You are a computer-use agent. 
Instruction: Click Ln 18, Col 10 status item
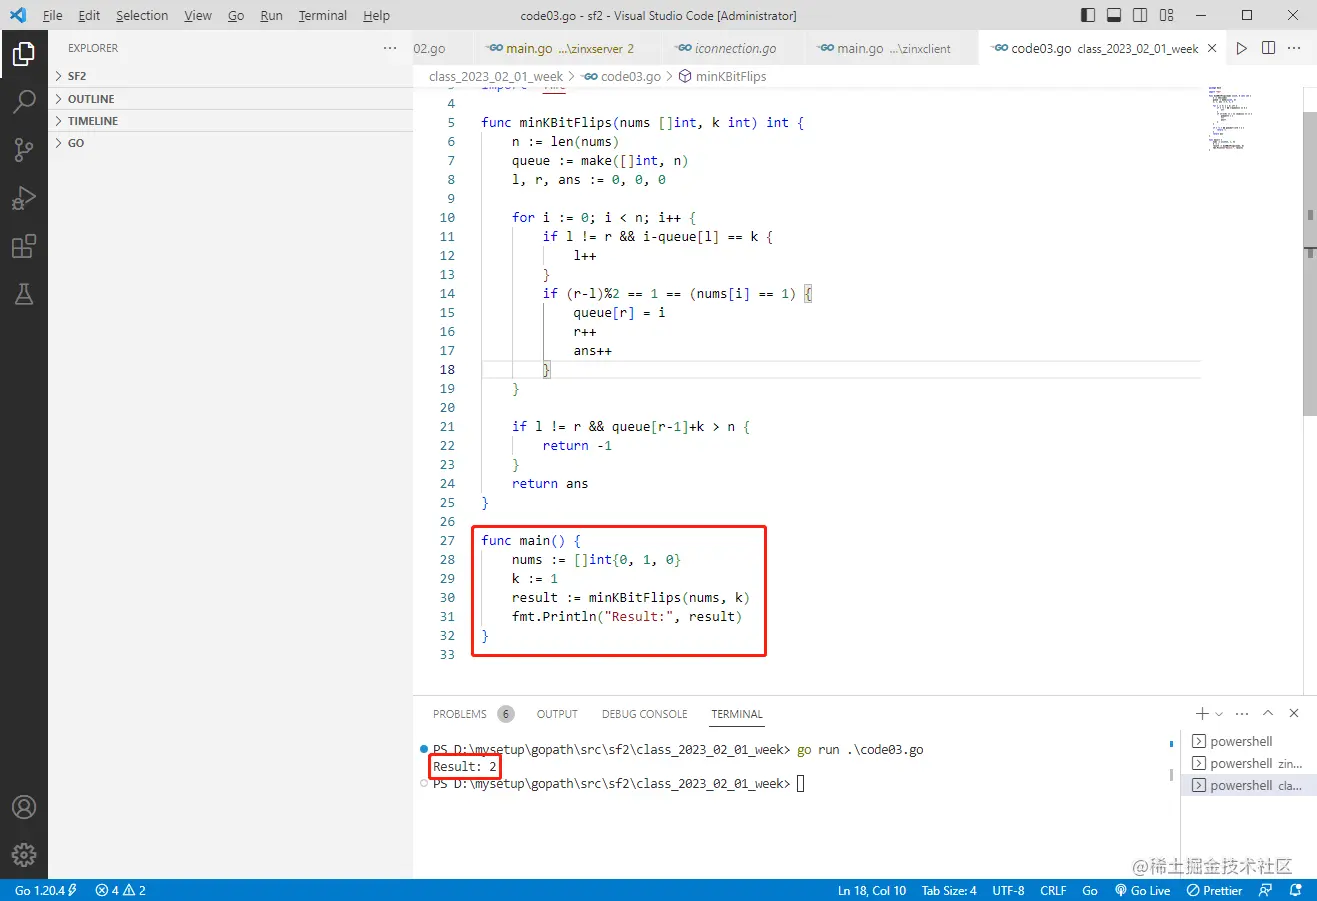(x=871, y=890)
